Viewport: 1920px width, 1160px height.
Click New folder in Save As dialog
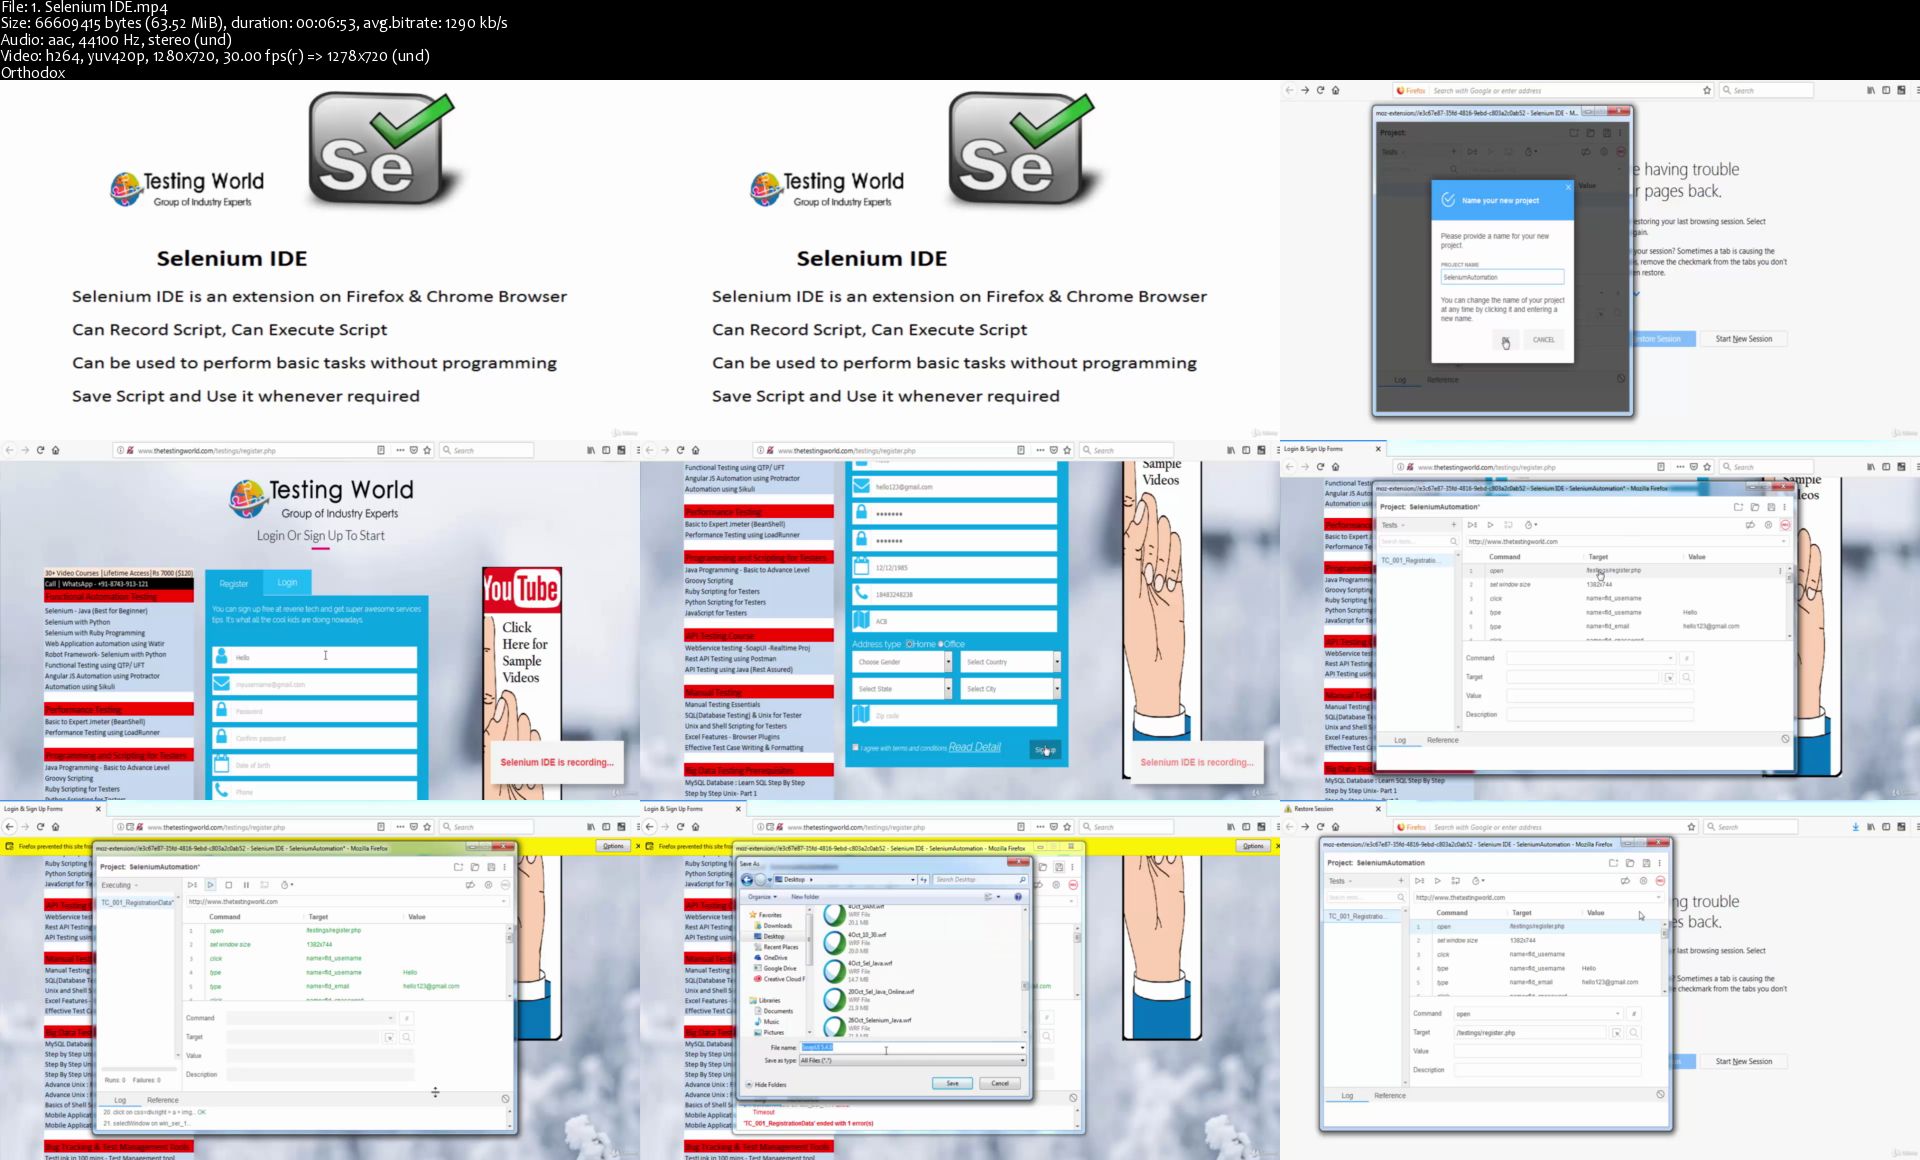point(805,897)
